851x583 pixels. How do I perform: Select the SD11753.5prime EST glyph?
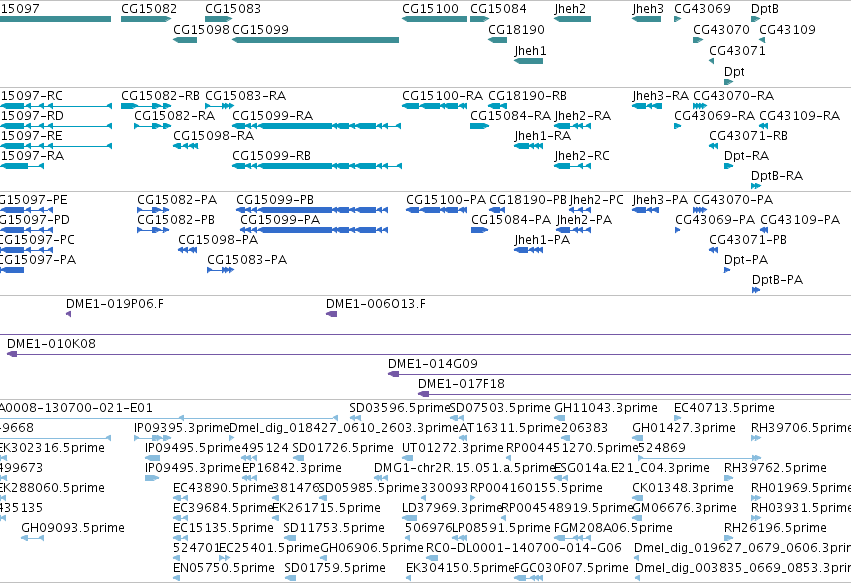tap(290, 538)
